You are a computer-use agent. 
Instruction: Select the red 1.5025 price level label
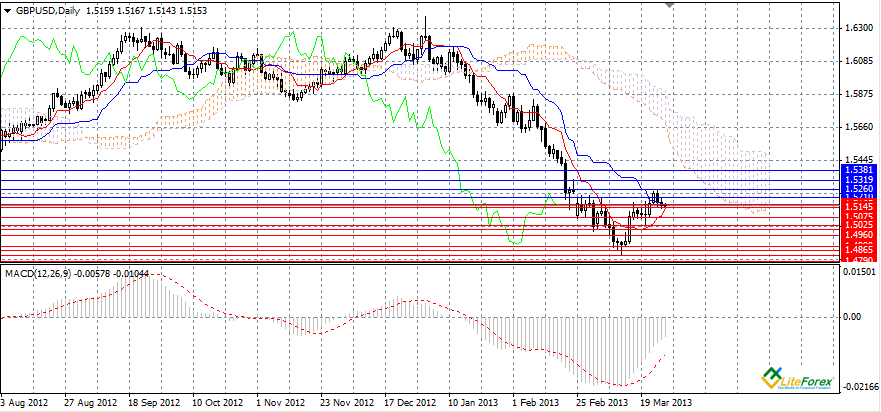859,225
